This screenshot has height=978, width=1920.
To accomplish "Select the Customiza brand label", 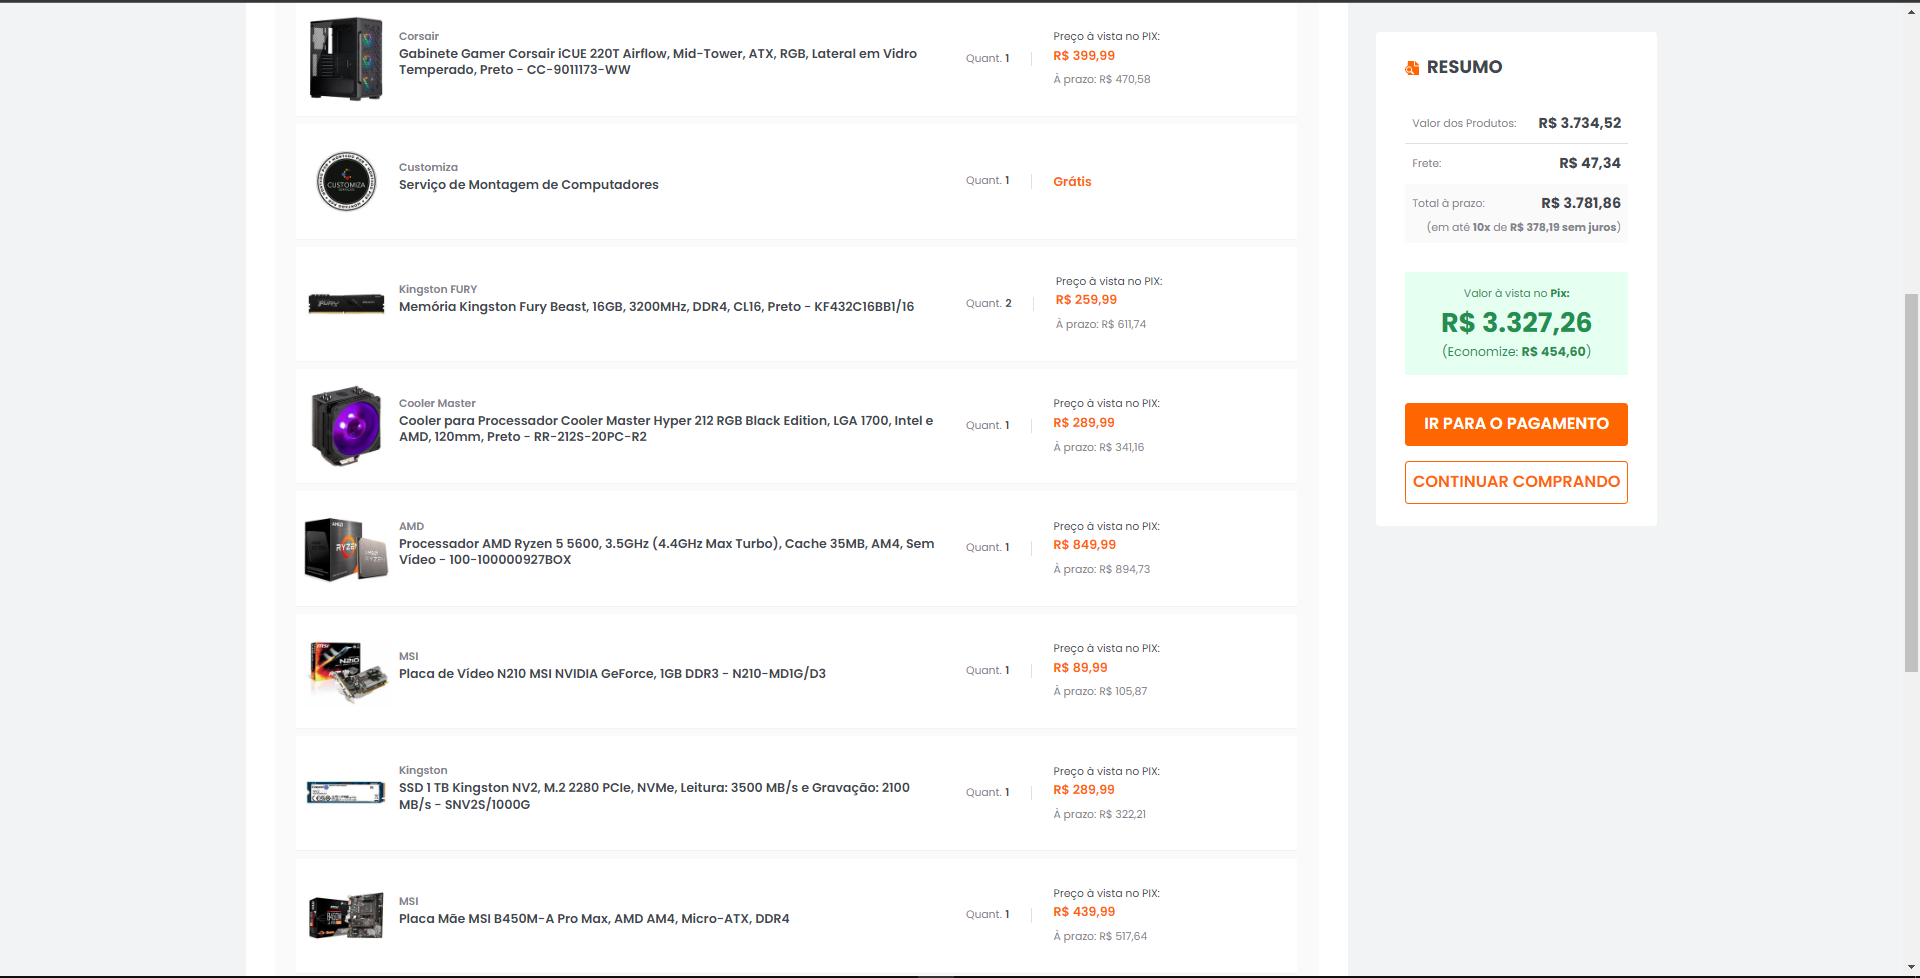I will point(428,167).
